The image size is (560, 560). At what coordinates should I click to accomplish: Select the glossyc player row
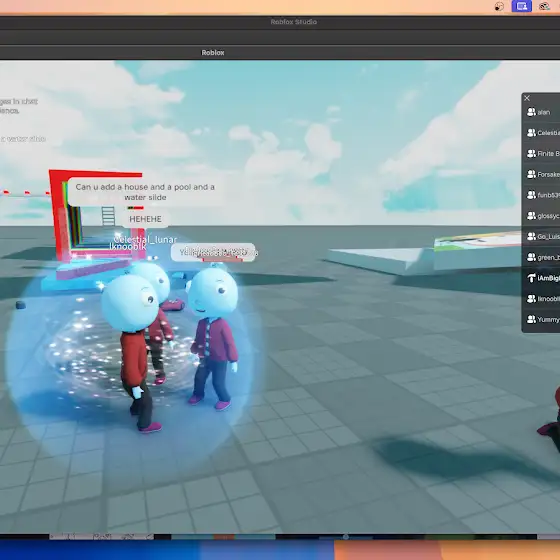[541, 216]
